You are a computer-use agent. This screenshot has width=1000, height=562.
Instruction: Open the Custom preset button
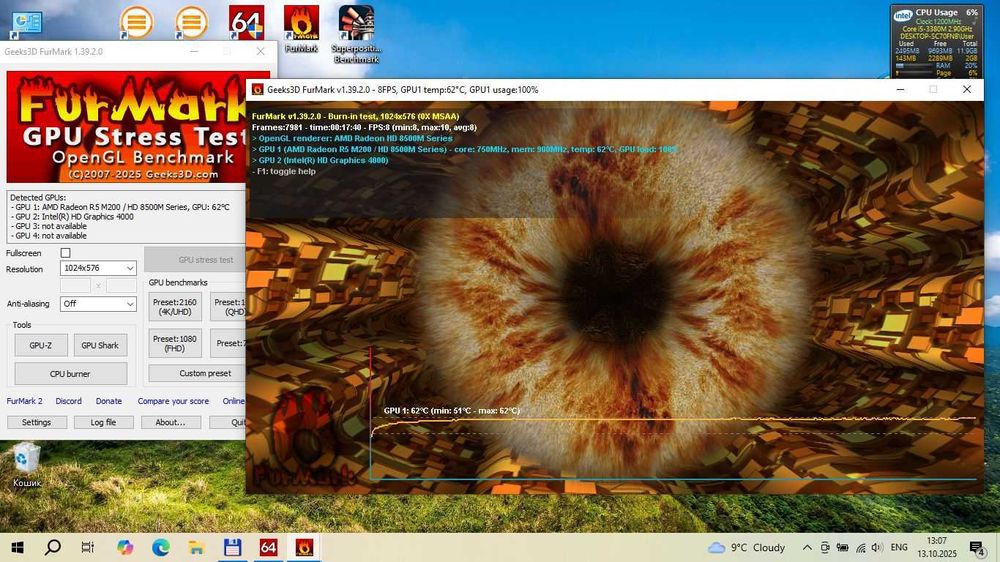tap(197, 373)
